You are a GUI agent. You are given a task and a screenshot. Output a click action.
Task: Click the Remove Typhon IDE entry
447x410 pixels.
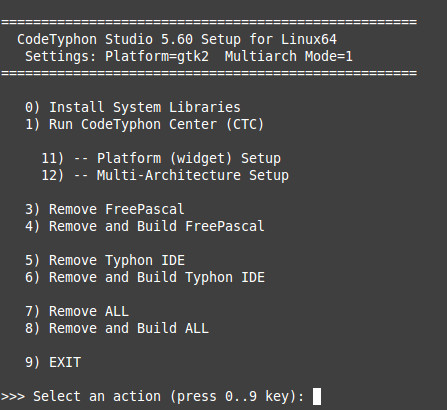(x=105, y=260)
